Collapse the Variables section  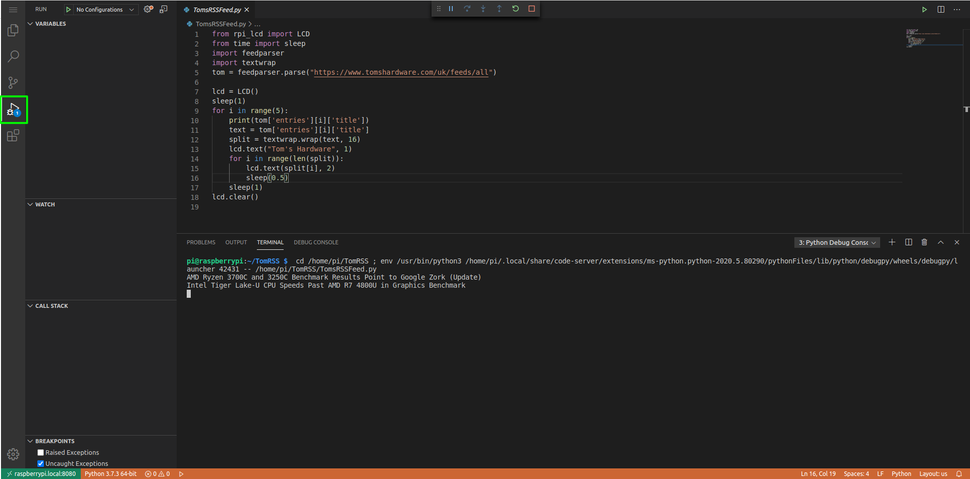coord(50,23)
